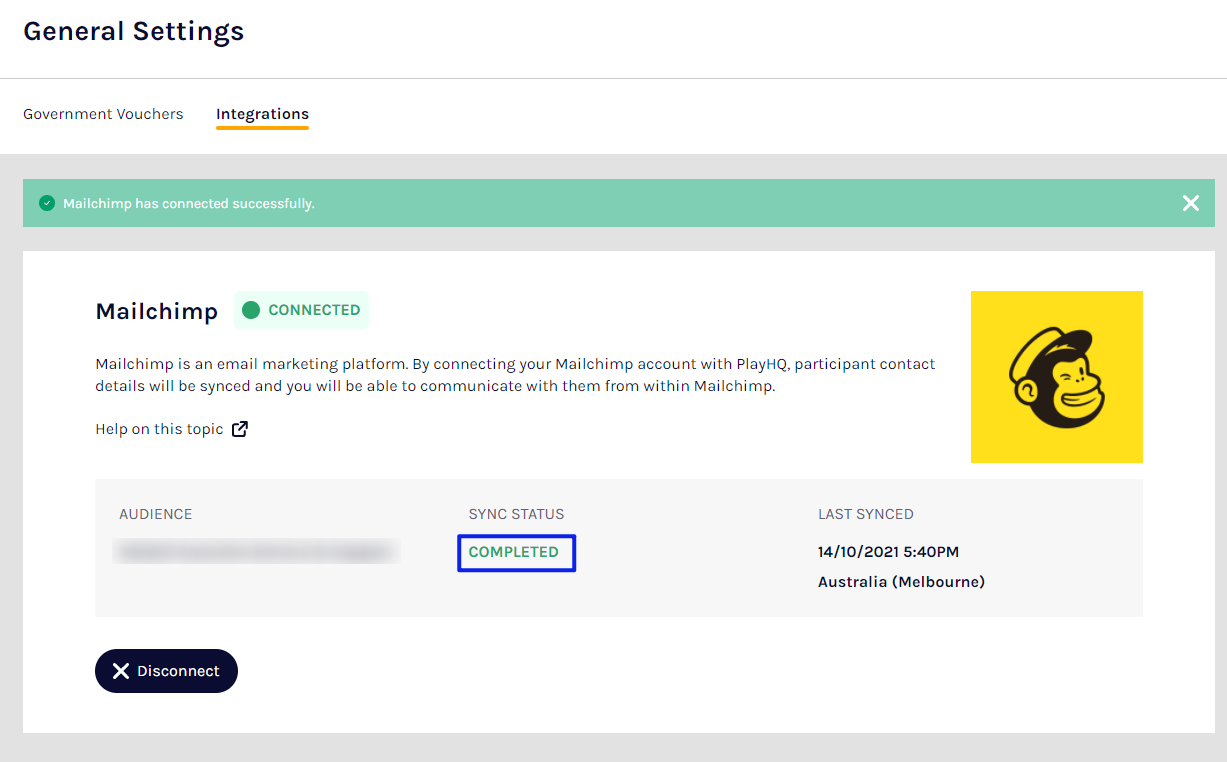This screenshot has width=1227, height=762.
Task: Click the highlighted COMPLETED sync status
Action: 516,552
